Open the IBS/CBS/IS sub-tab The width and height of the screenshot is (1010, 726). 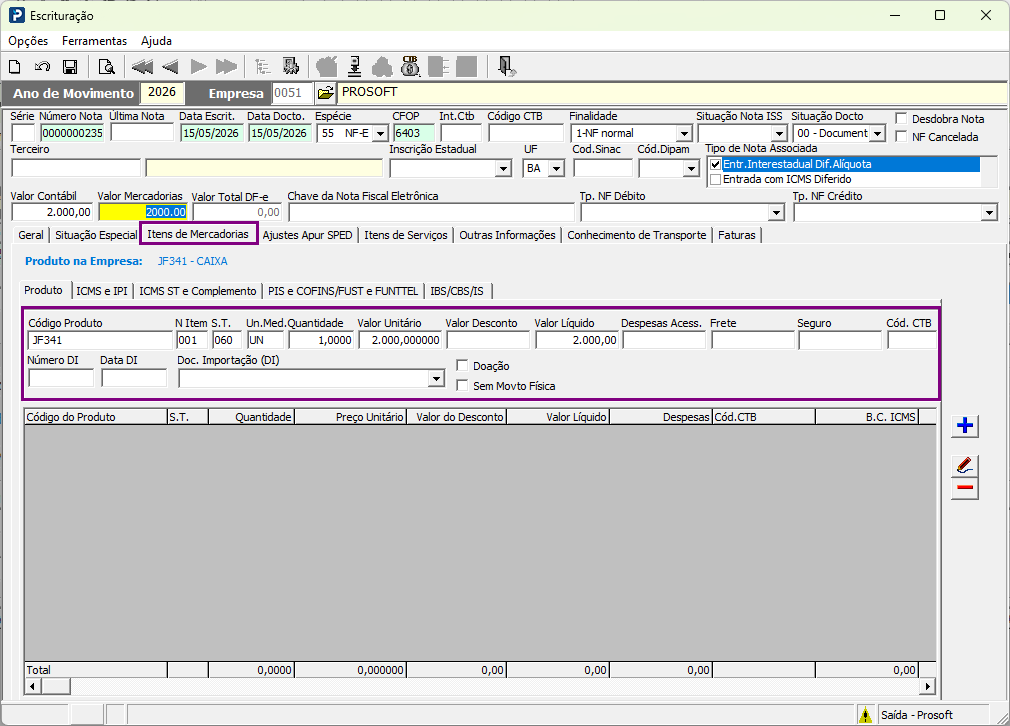click(x=457, y=291)
